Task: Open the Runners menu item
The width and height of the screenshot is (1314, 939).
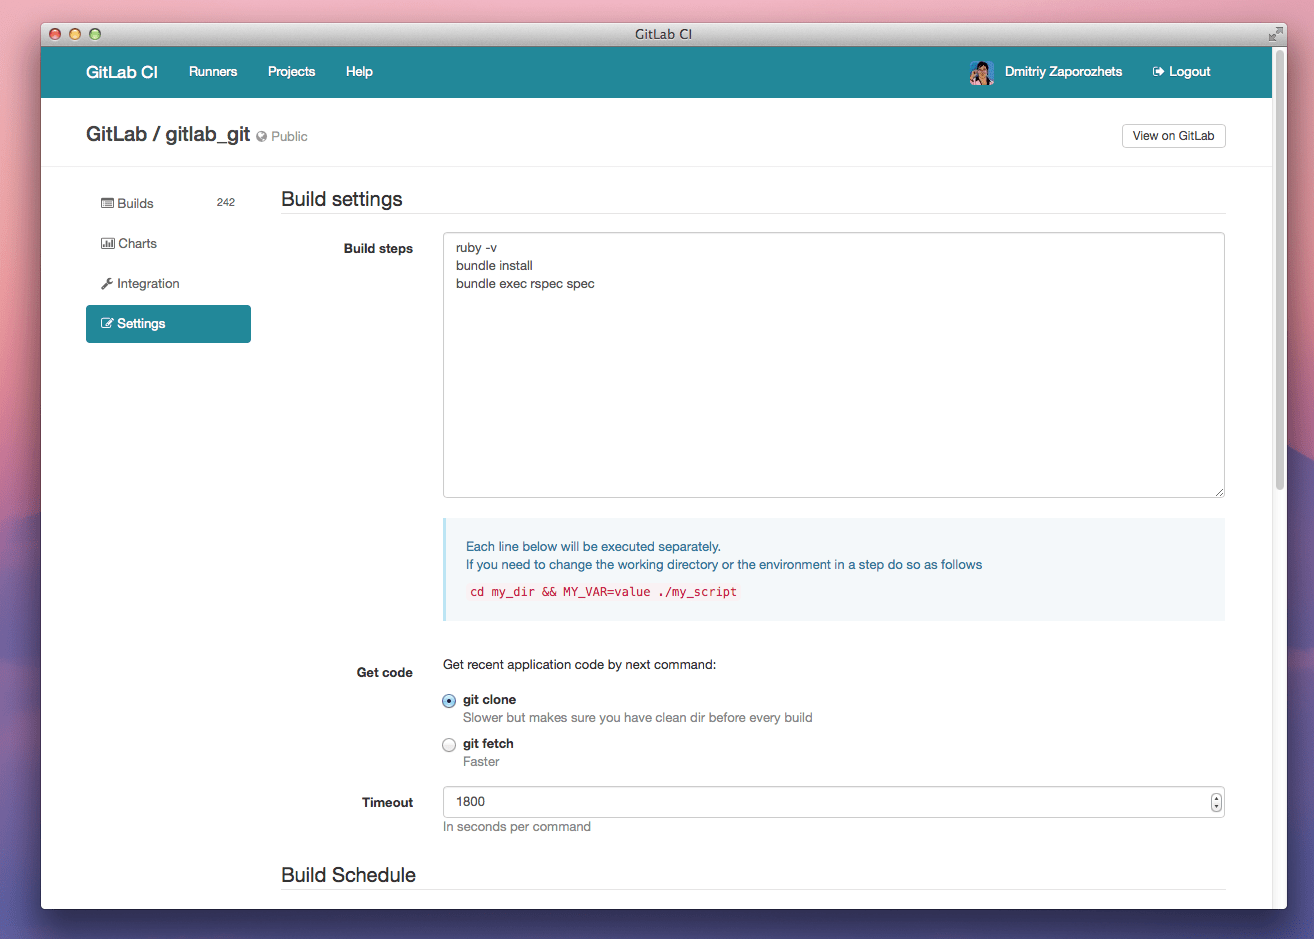Action: [x=213, y=72]
